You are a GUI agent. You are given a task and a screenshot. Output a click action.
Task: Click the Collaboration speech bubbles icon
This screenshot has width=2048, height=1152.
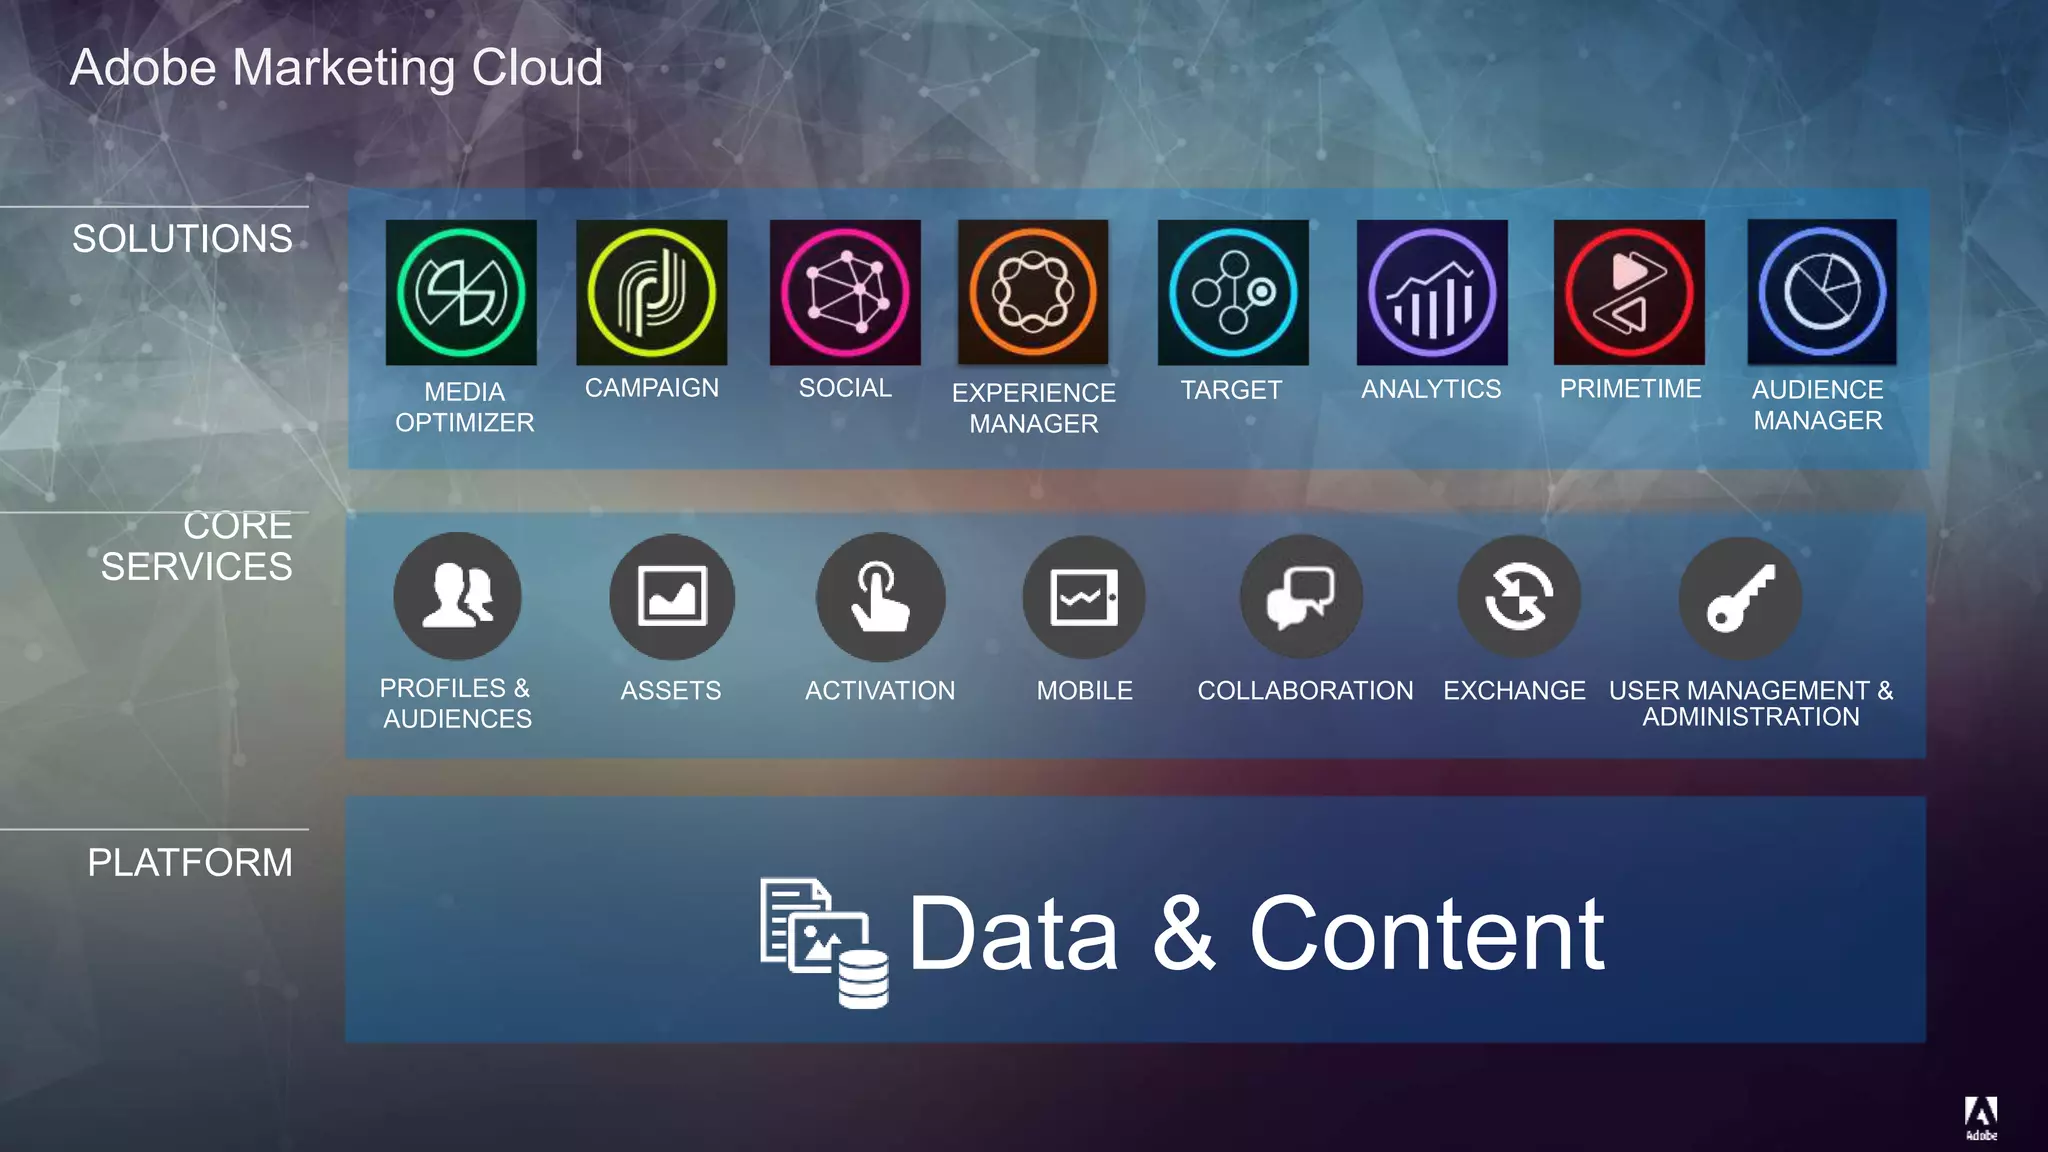[1301, 597]
